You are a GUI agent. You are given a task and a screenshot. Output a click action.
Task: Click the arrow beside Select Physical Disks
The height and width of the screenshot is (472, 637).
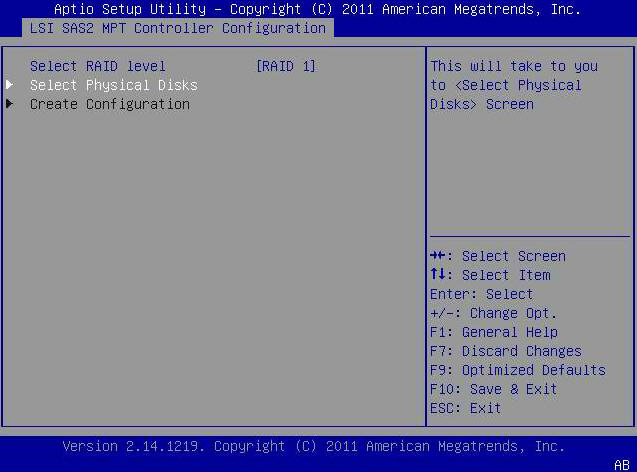coord(10,85)
